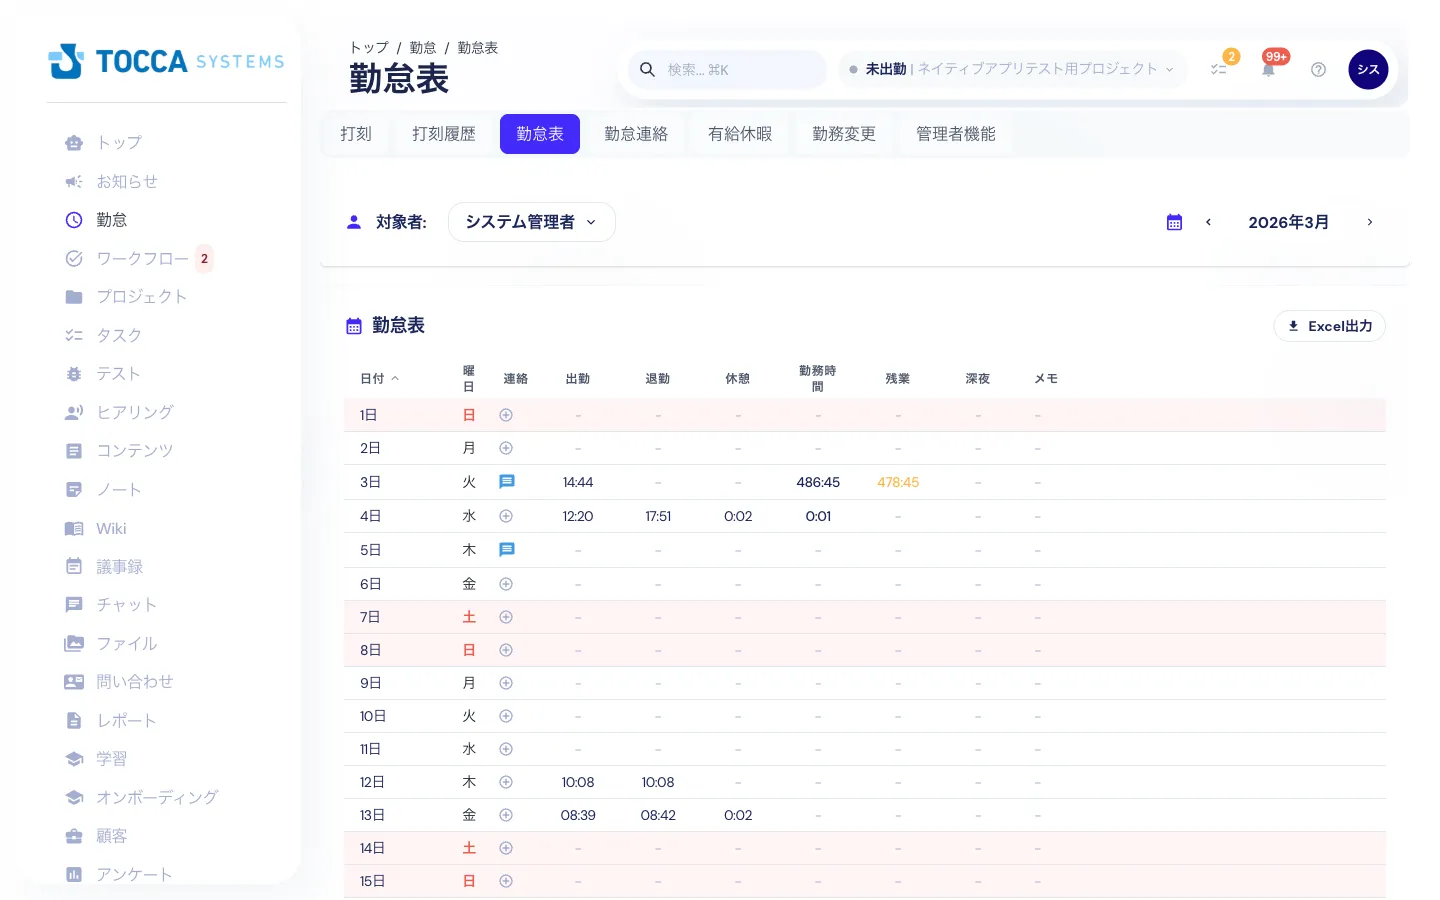The image size is (1440, 900).
Task: Switch to the 有給休暇 tab
Action: 739,134
